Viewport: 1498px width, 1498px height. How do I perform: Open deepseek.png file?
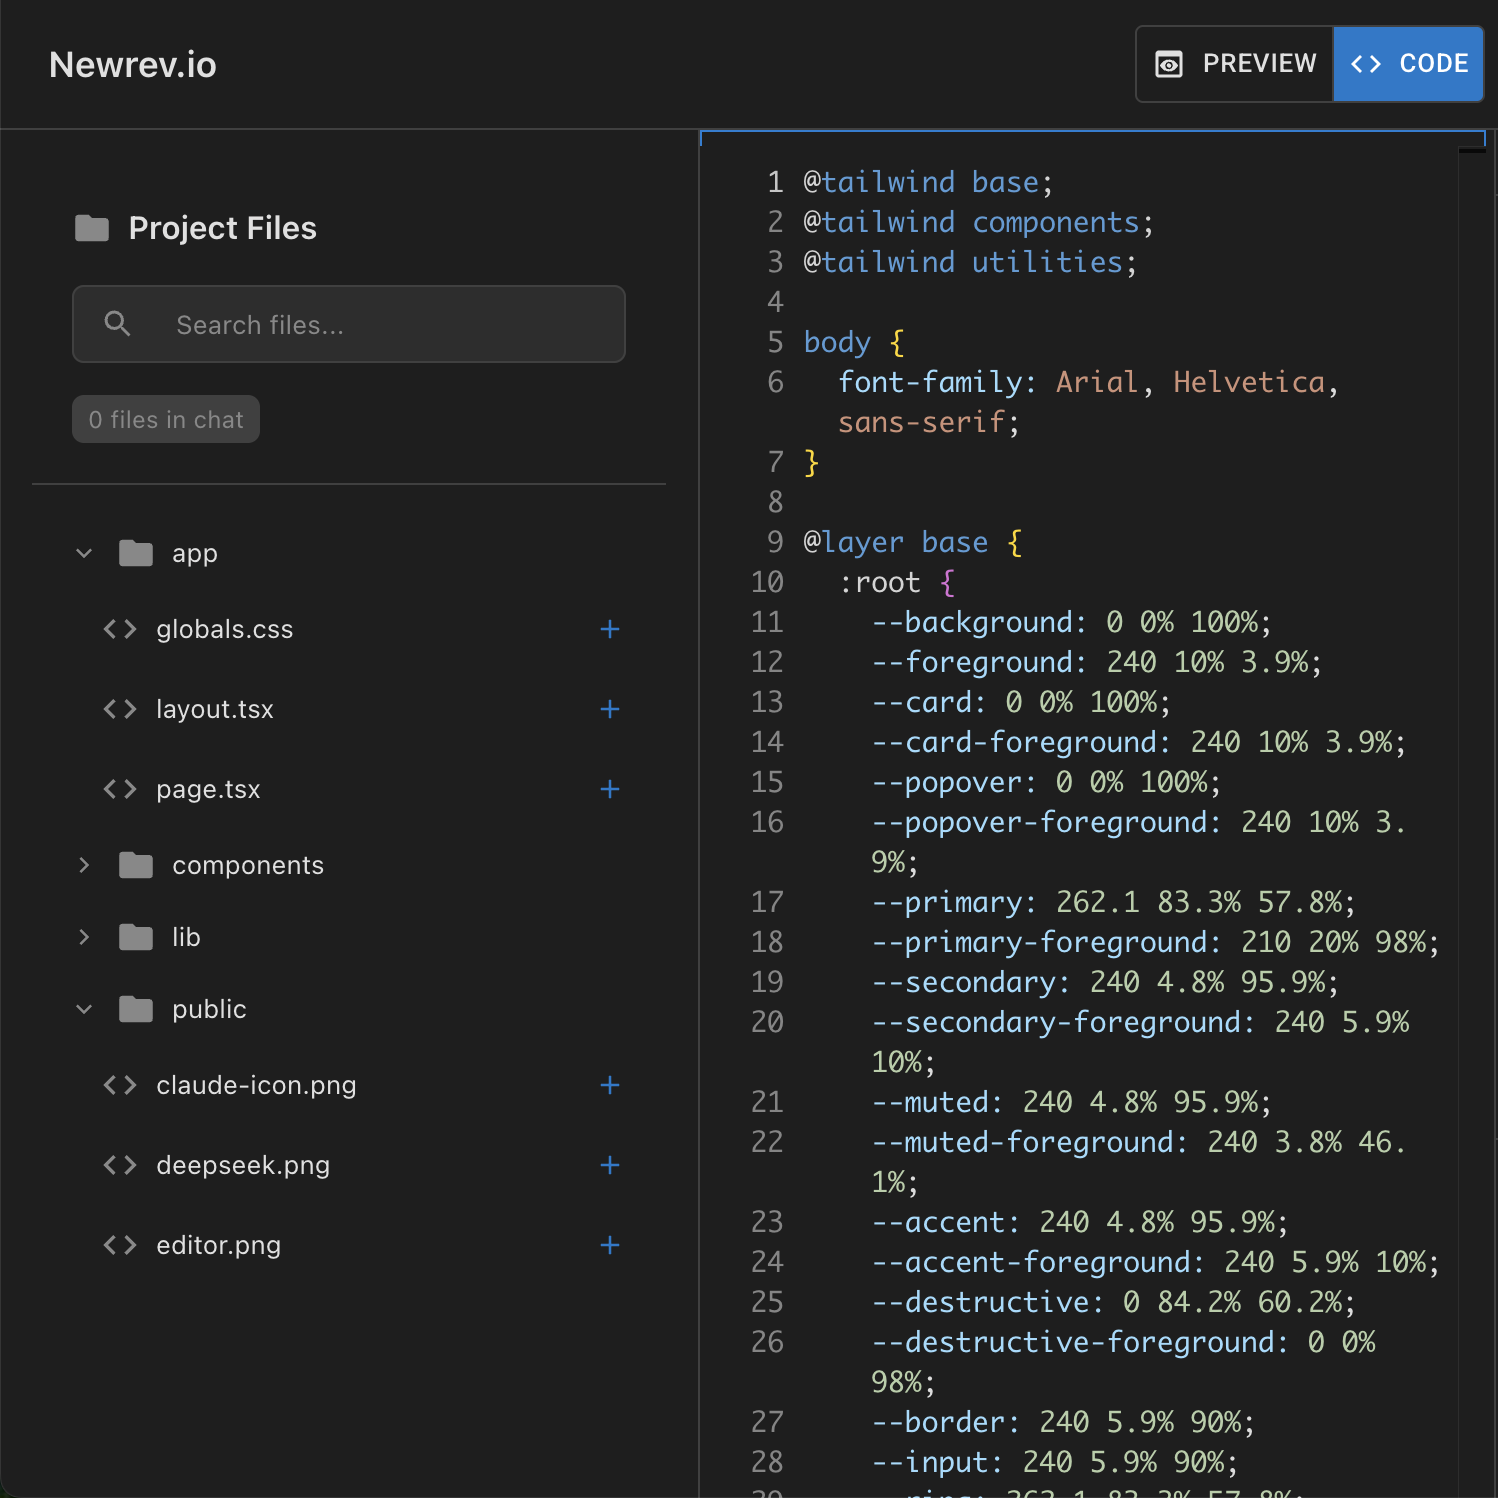click(x=243, y=1165)
